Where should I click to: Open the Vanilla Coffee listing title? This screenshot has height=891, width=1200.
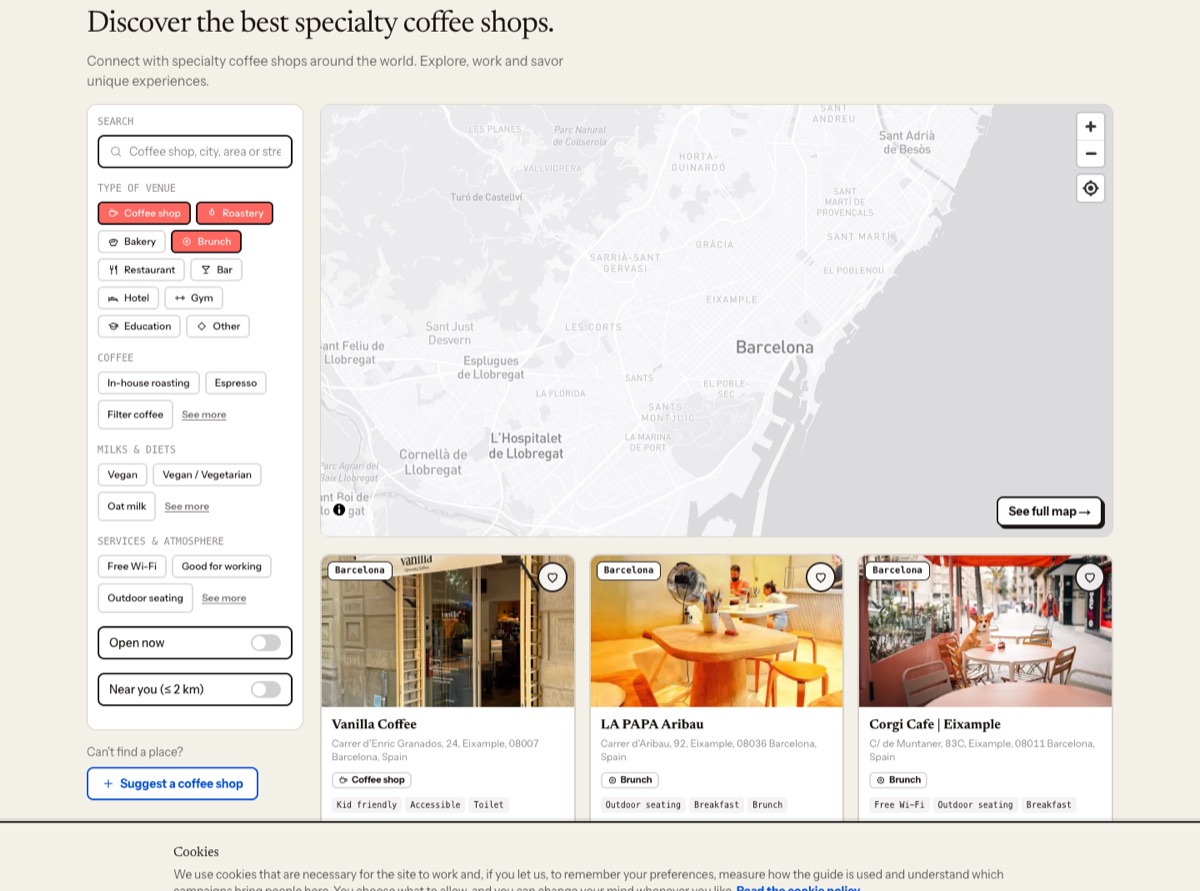pos(374,724)
